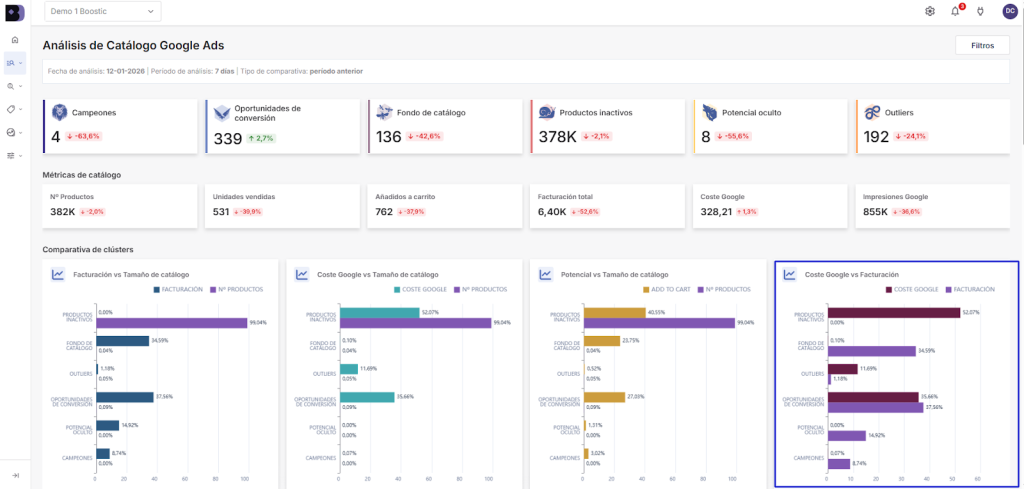Toggle COSTE GOOGLE legend in second chart
Screen dimensions: 1024x489
pos(420,290)
